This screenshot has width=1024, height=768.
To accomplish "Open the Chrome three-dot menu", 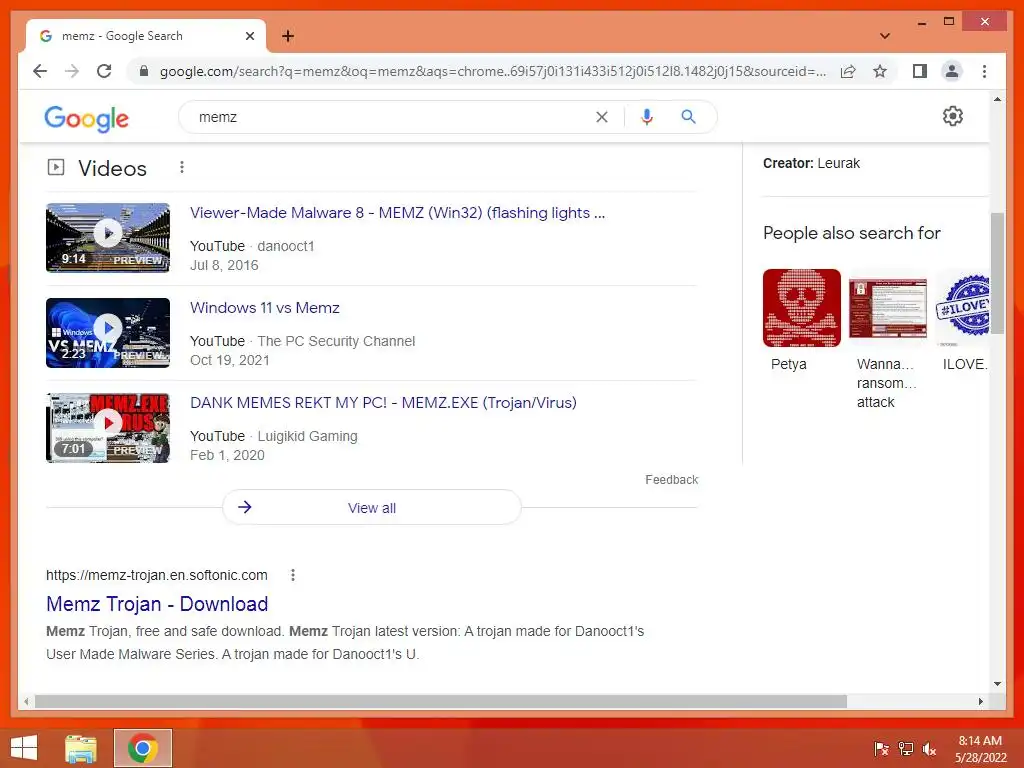I will click(984, 71).
